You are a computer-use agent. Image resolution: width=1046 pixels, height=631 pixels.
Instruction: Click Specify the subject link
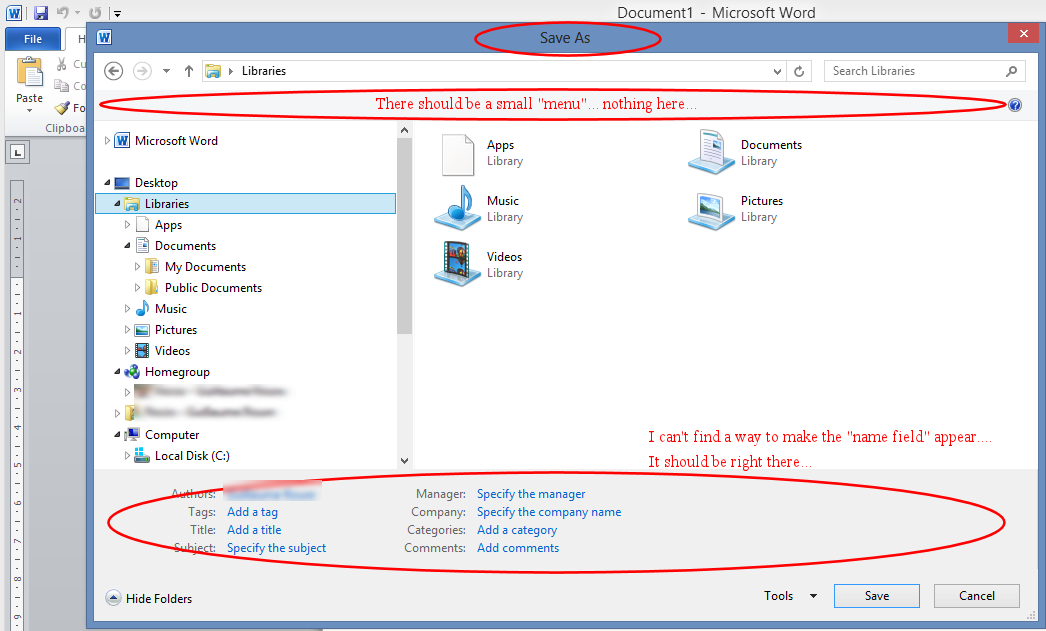[x=276, y=548]
